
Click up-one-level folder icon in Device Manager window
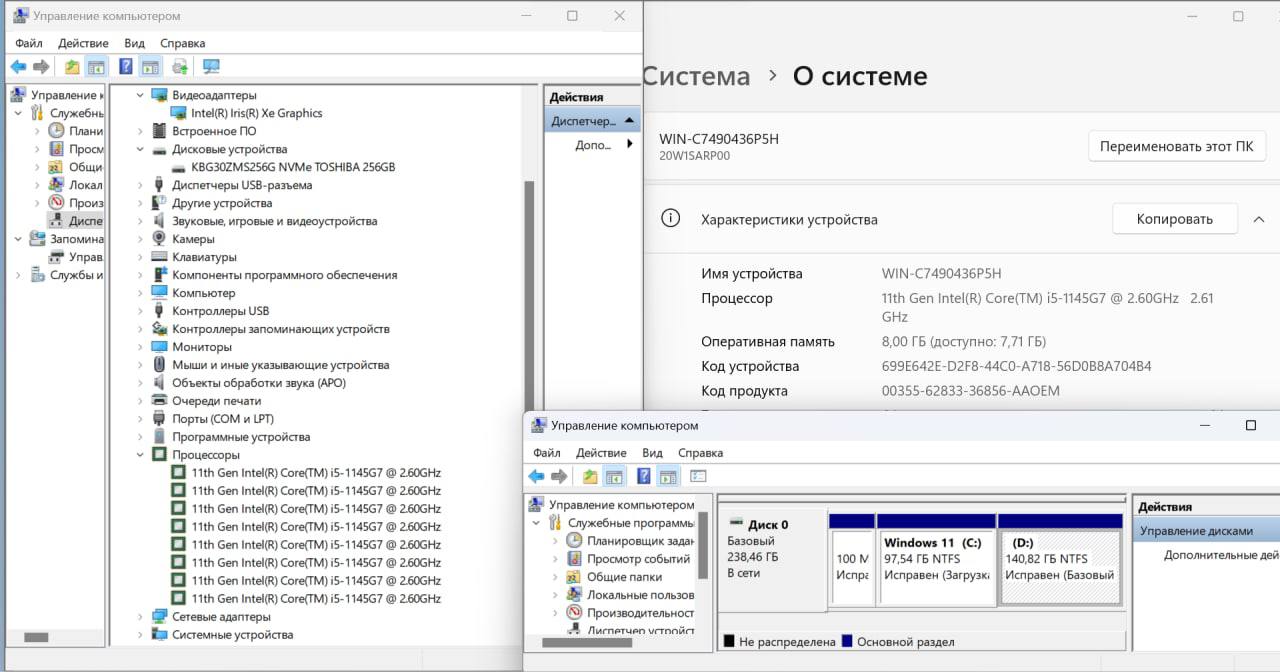pyautogui.click(x=72, y=67)
